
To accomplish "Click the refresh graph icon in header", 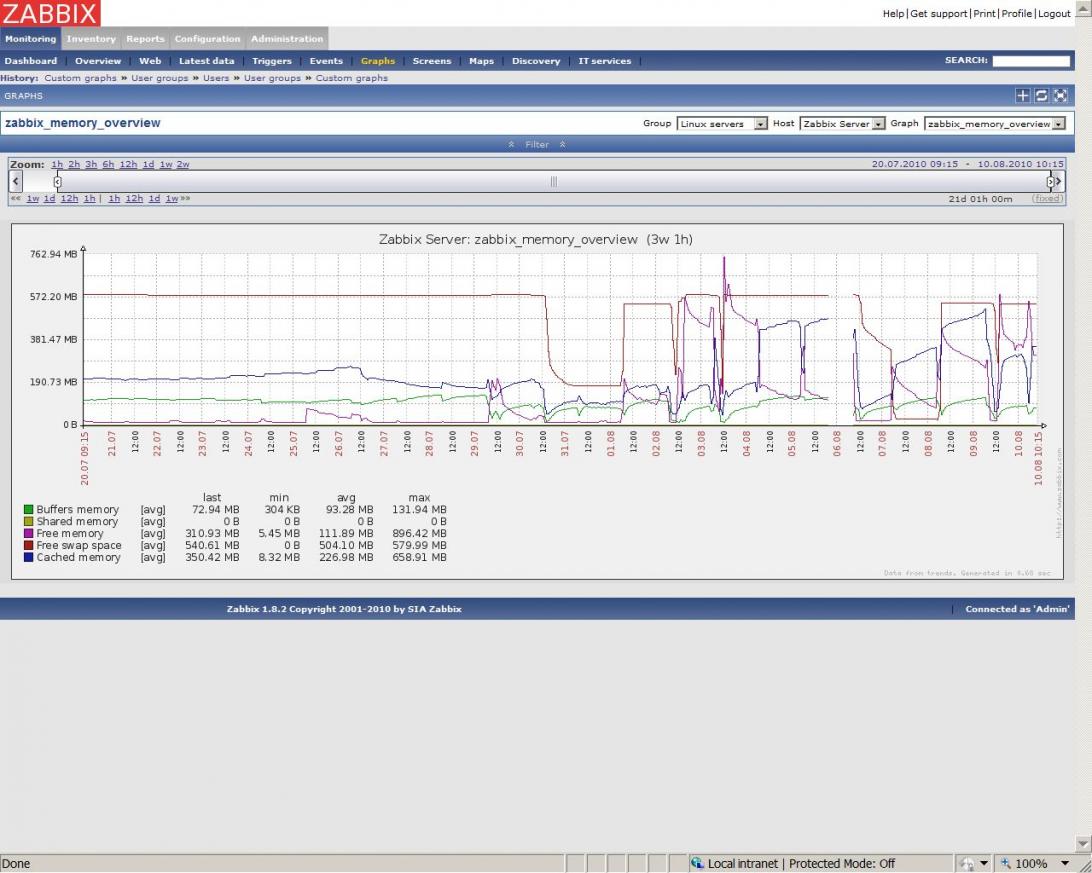I will [1041, 96].
